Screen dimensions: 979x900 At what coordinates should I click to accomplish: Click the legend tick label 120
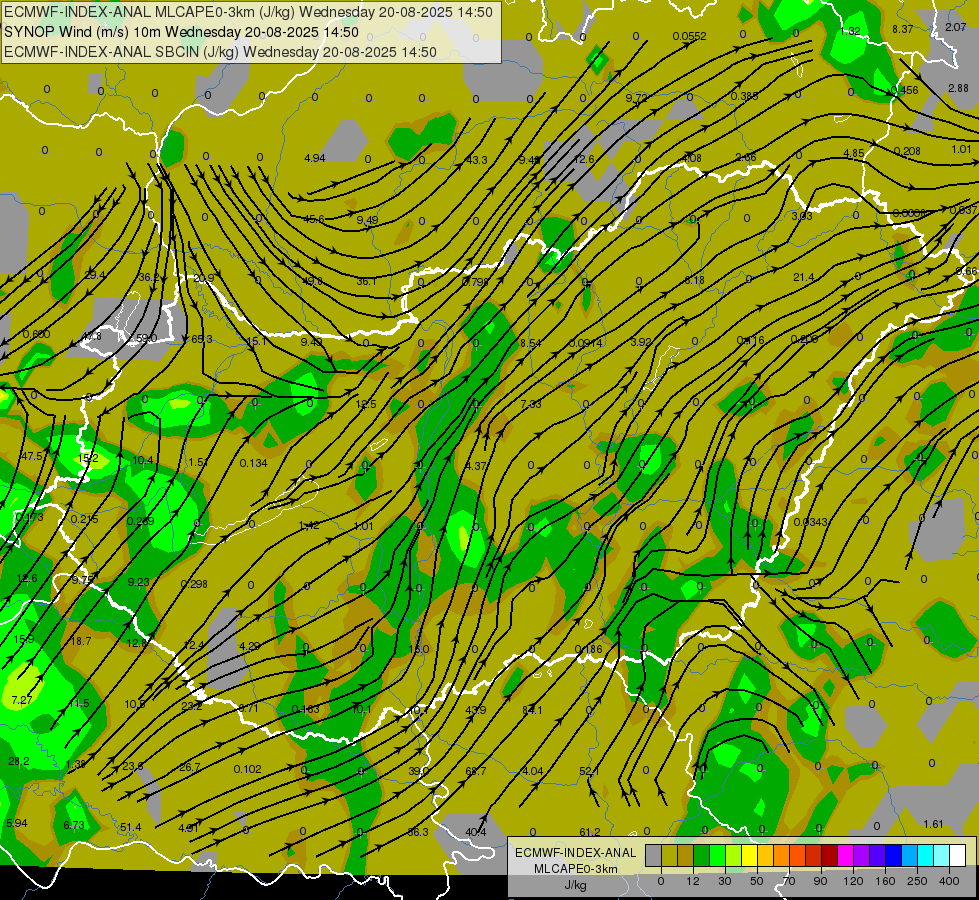[853, 881]
